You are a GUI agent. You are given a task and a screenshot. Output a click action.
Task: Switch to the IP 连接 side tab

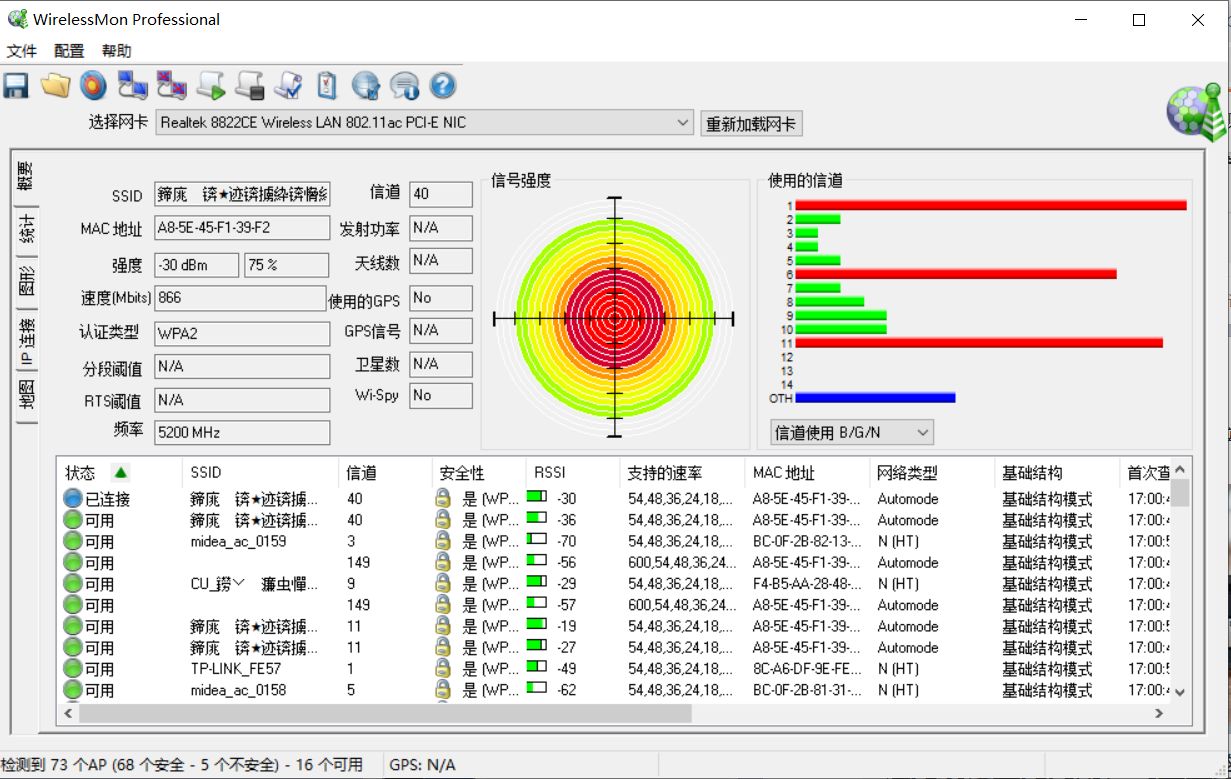pos(26,341)
